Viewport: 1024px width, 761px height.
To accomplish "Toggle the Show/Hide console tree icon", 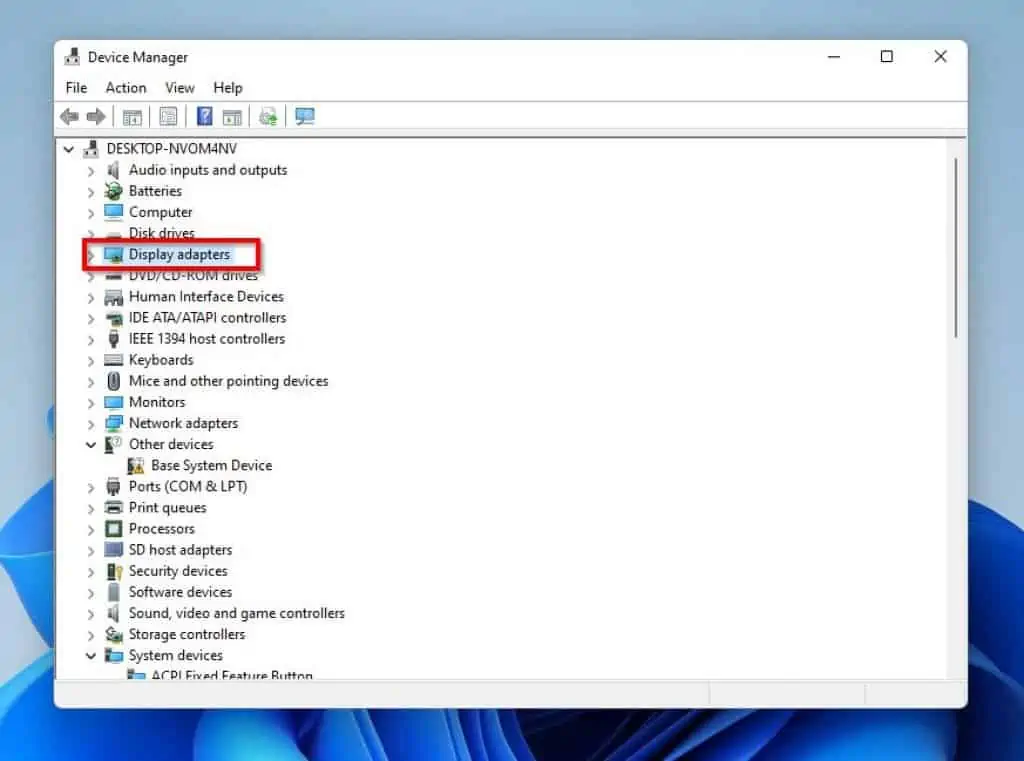I will [131, 116].
